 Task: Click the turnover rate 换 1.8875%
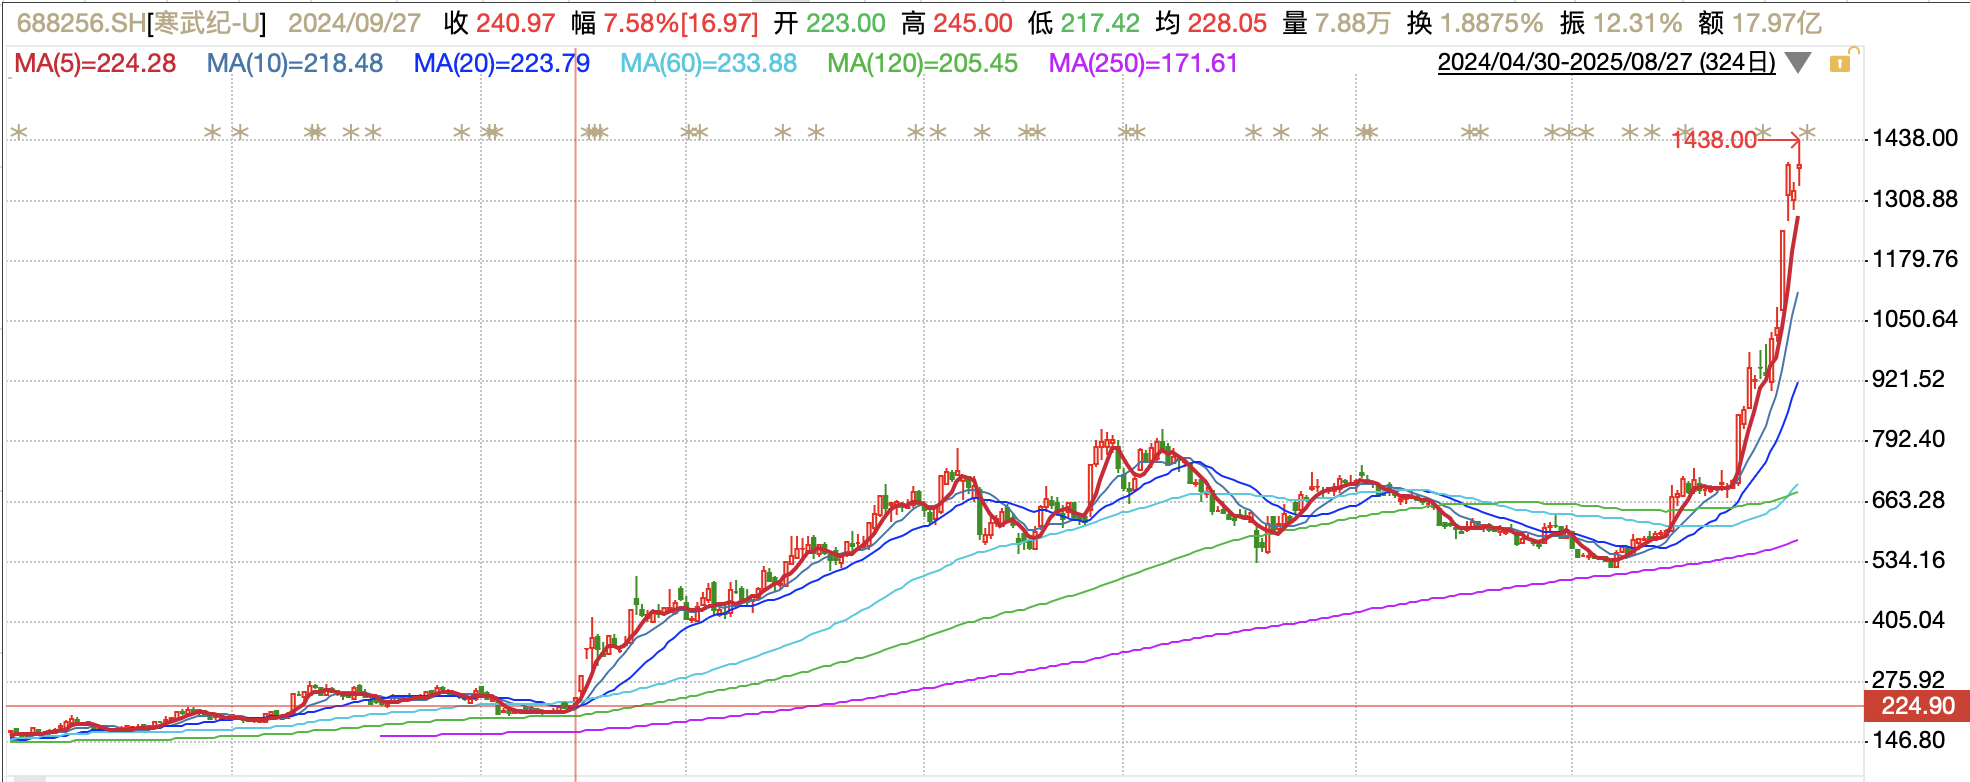1475,23
